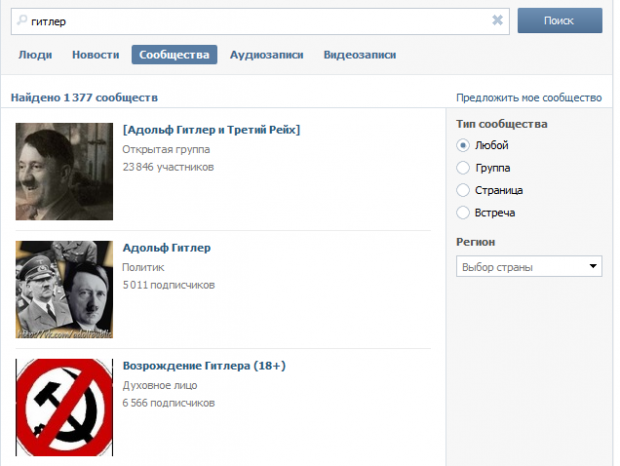Switch to the Новости tab
Viewport: 620px width, 466px height.
(96, 55)
